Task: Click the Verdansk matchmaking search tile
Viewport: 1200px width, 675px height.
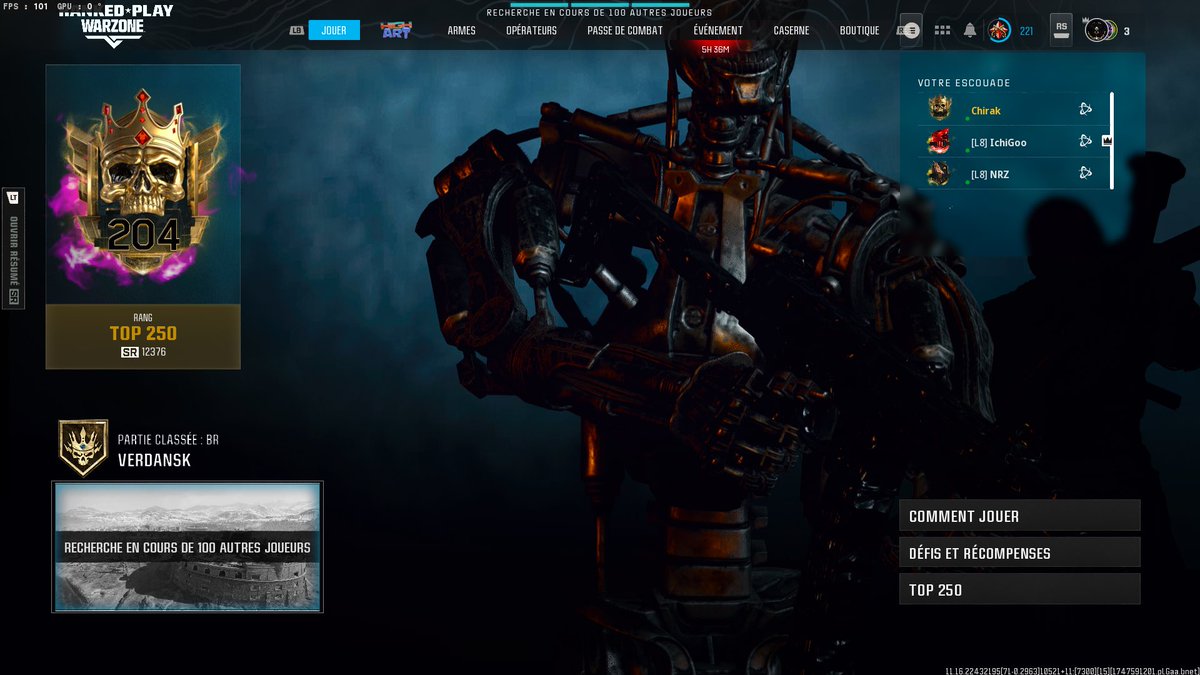Action: pyautogui.click(x=187, y=547)
